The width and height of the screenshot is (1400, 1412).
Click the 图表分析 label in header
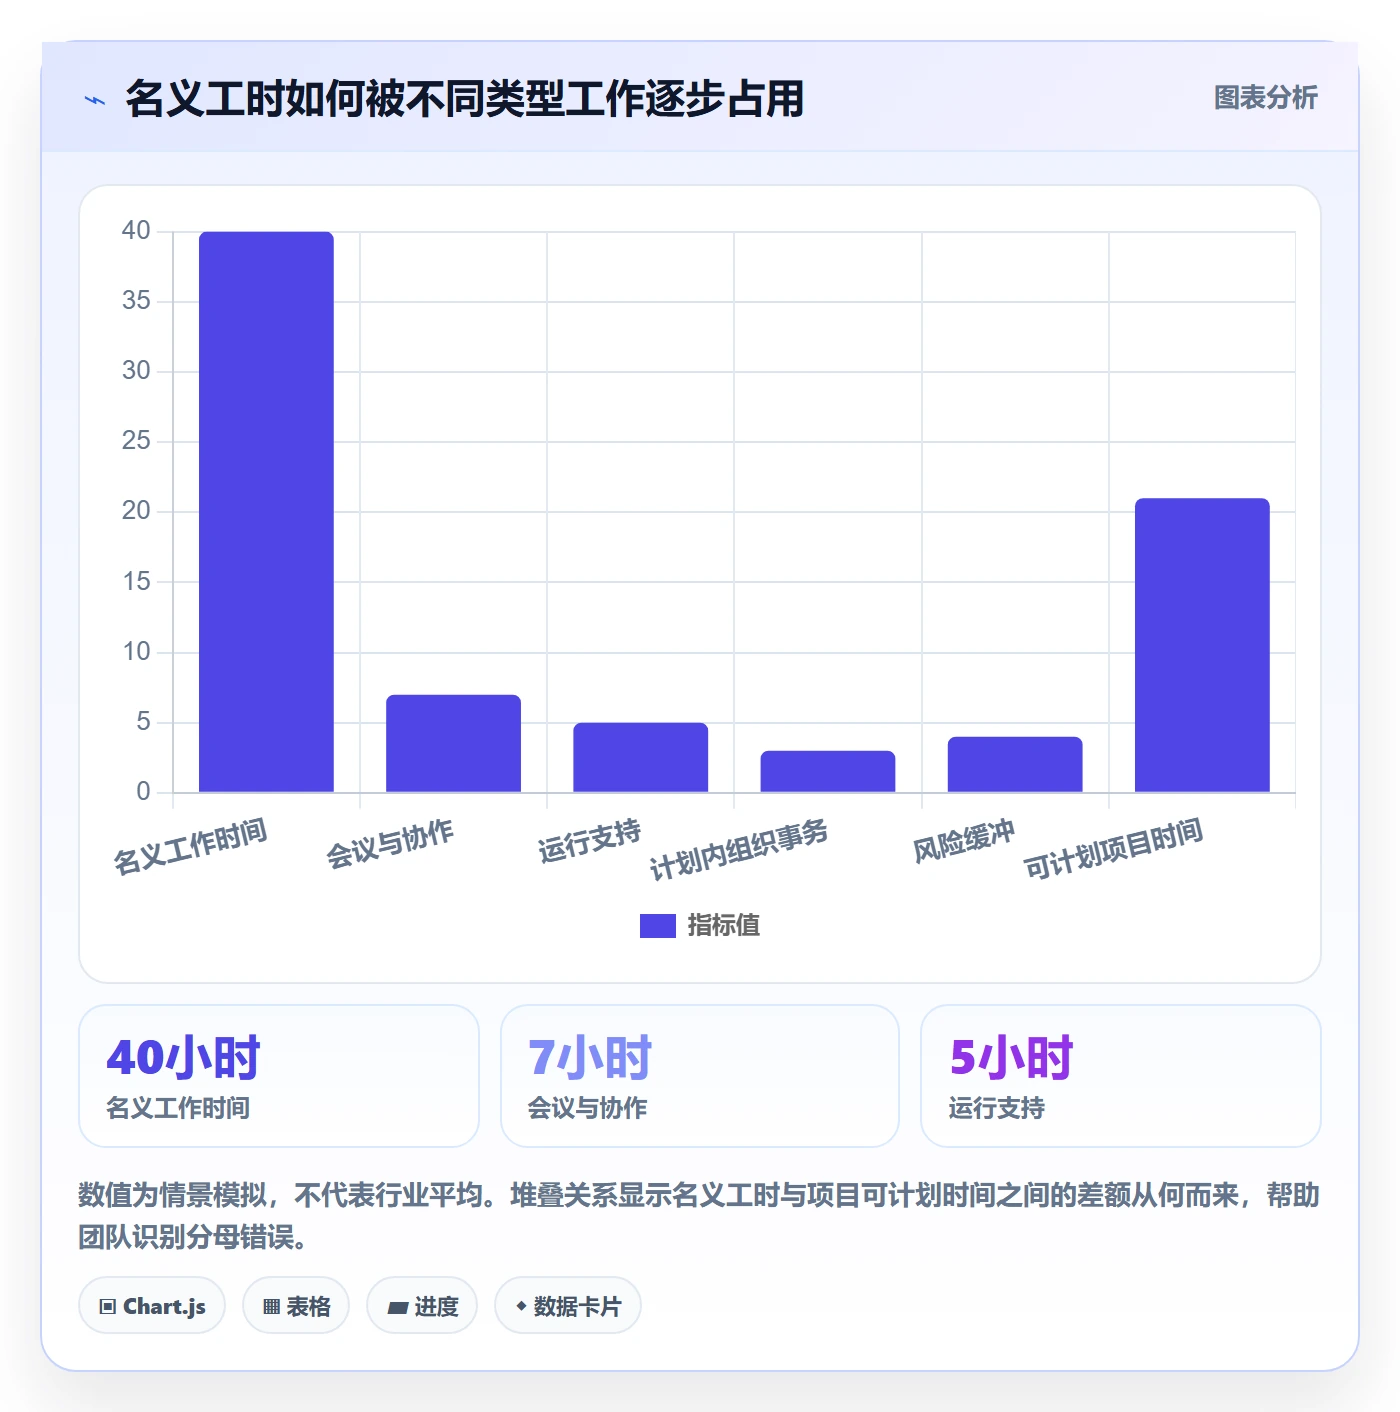point(1265,98)
